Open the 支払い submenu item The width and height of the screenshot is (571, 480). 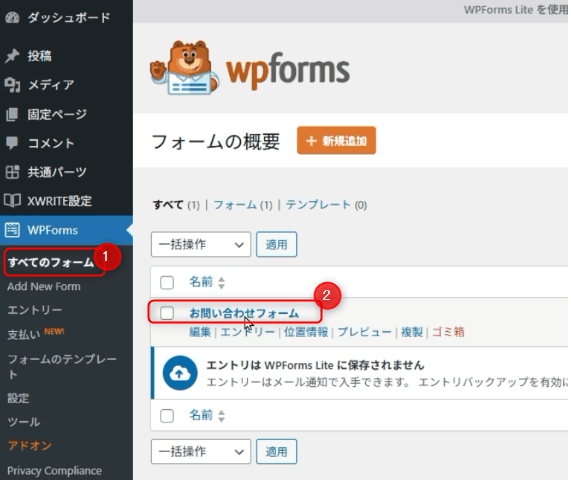point(24,334)
